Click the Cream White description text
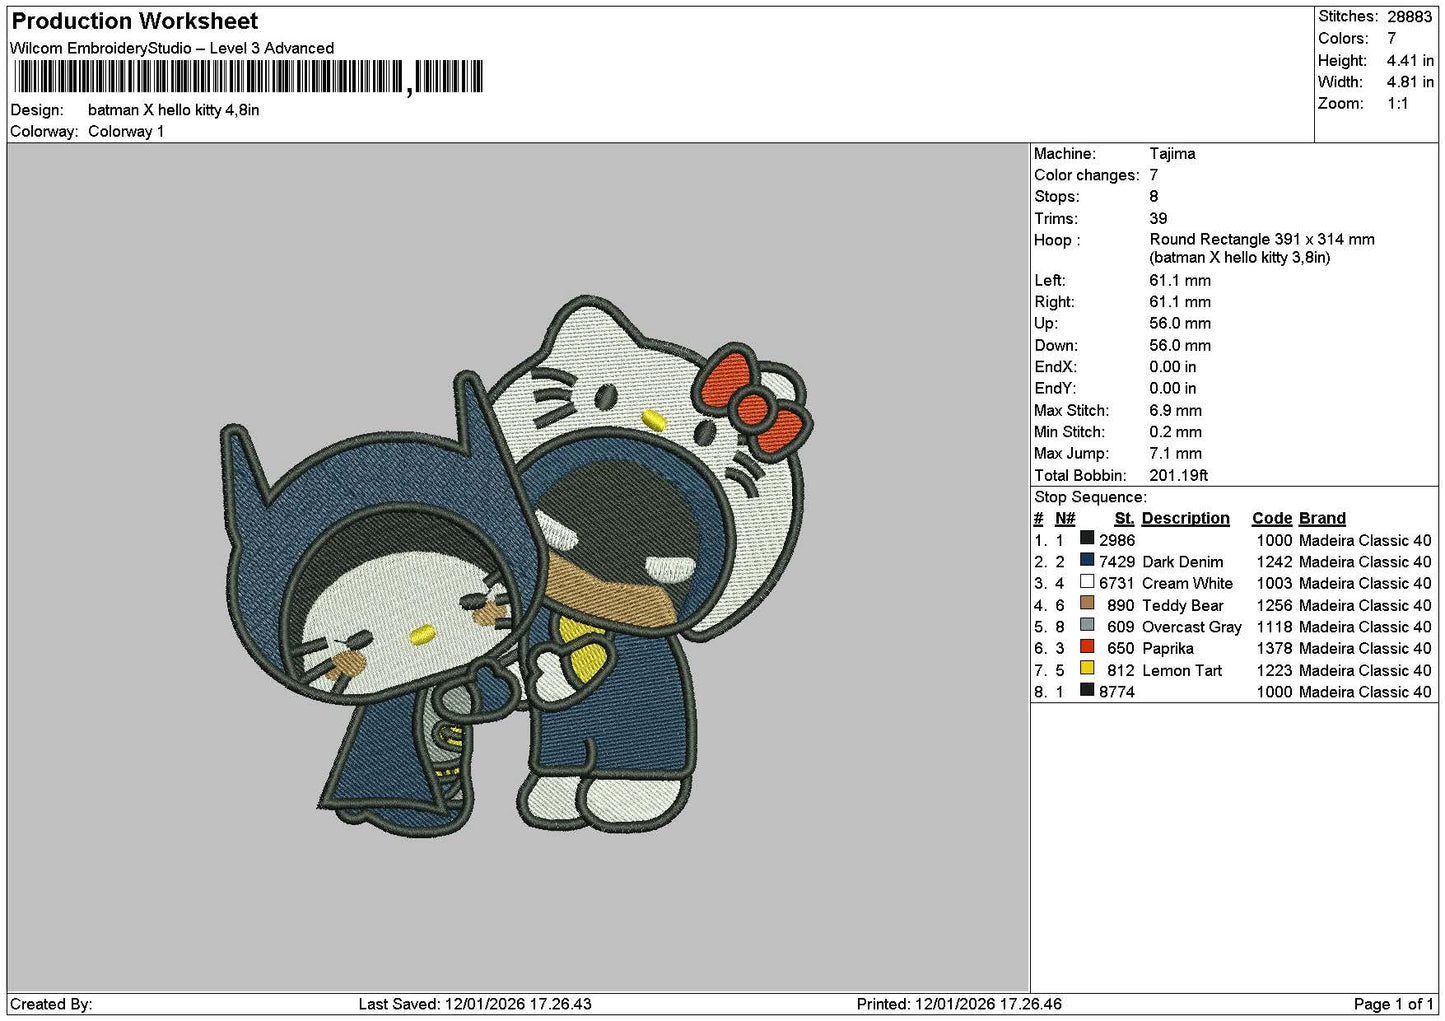1445x1021 pixels. click(x=1188, y=583)
